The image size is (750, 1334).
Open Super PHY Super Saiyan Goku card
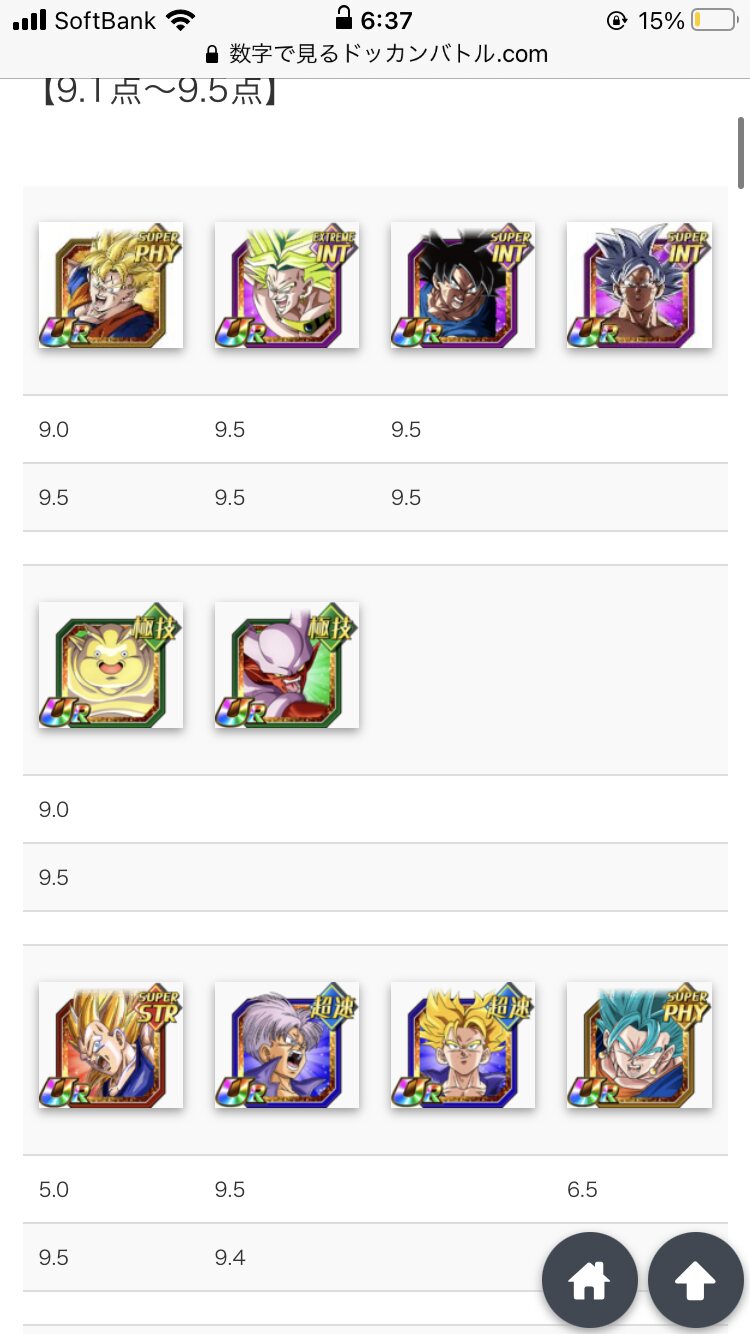click(111, 285)
